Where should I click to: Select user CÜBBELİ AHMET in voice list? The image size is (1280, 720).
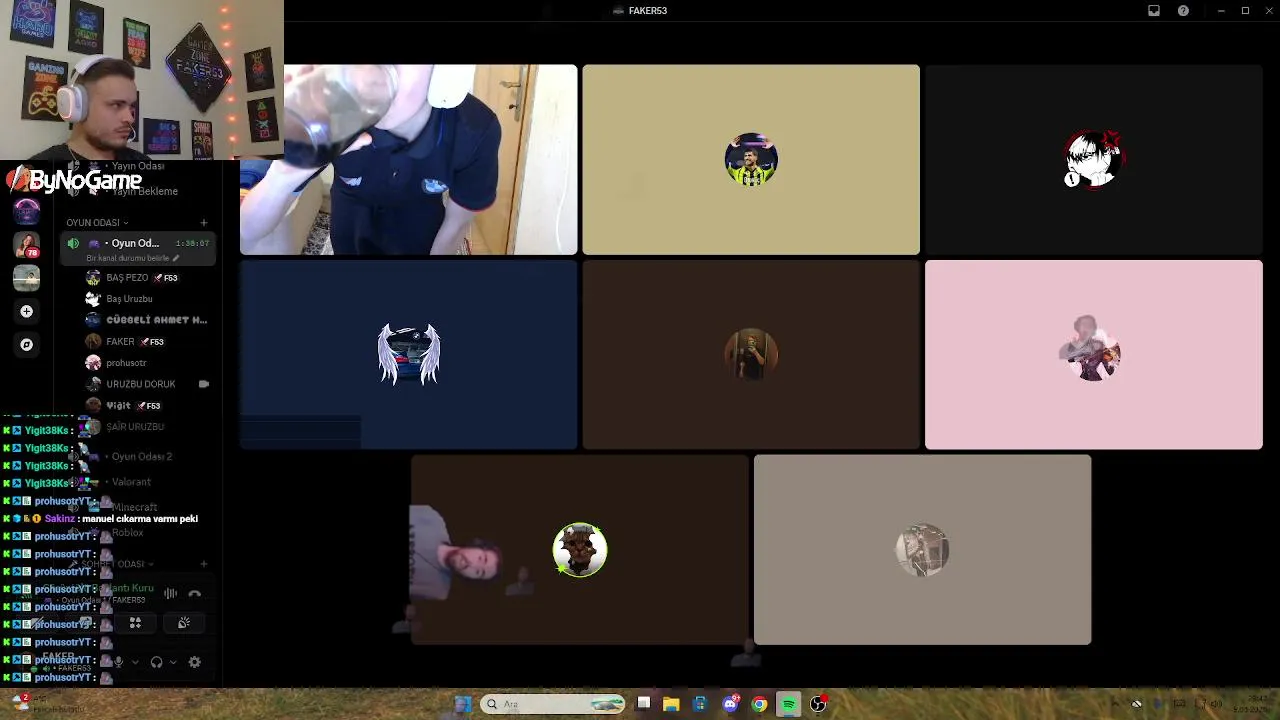tap(147, 320)
